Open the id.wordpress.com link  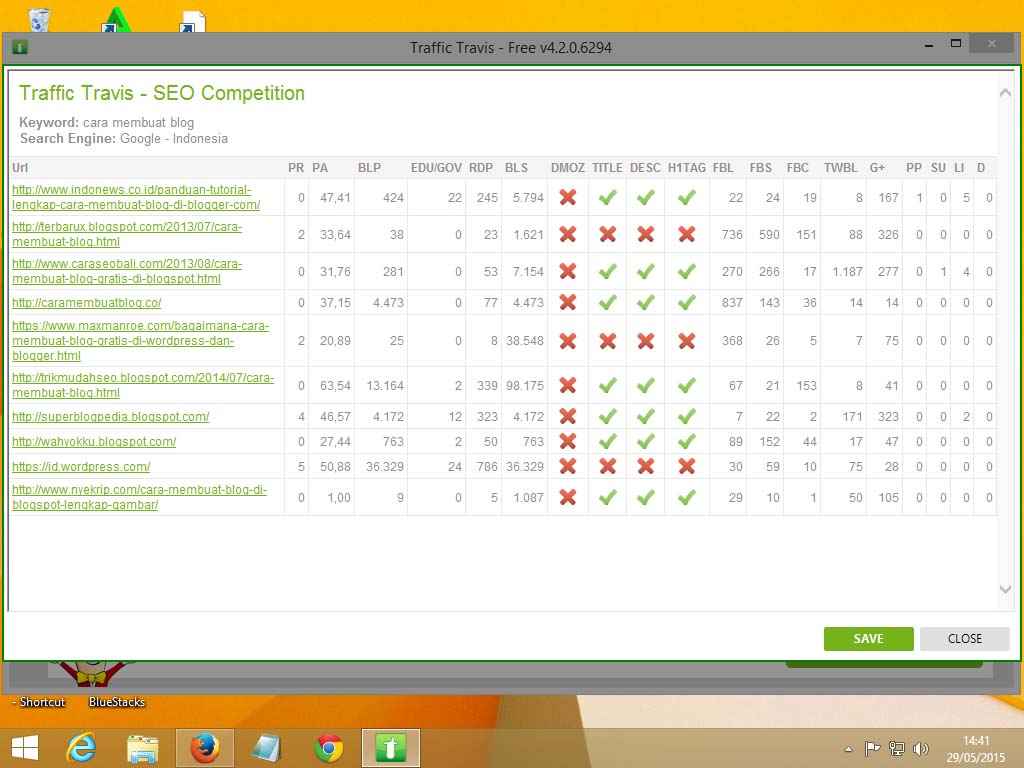tap(81, 467)
